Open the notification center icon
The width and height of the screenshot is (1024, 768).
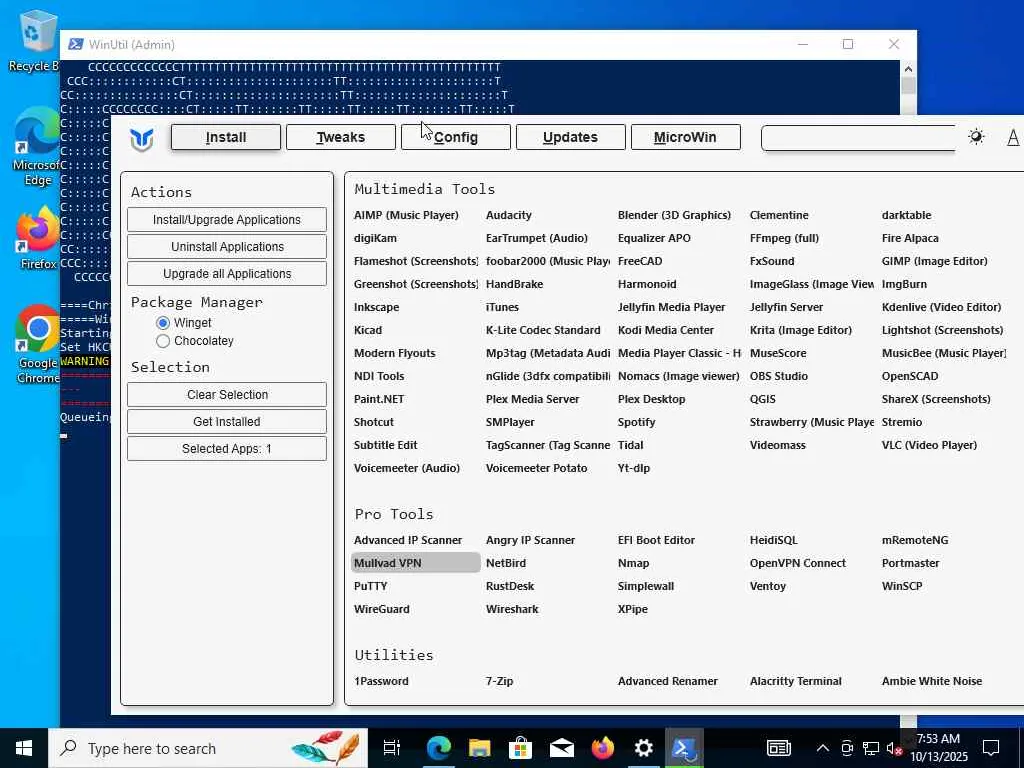tap(991, 748)
